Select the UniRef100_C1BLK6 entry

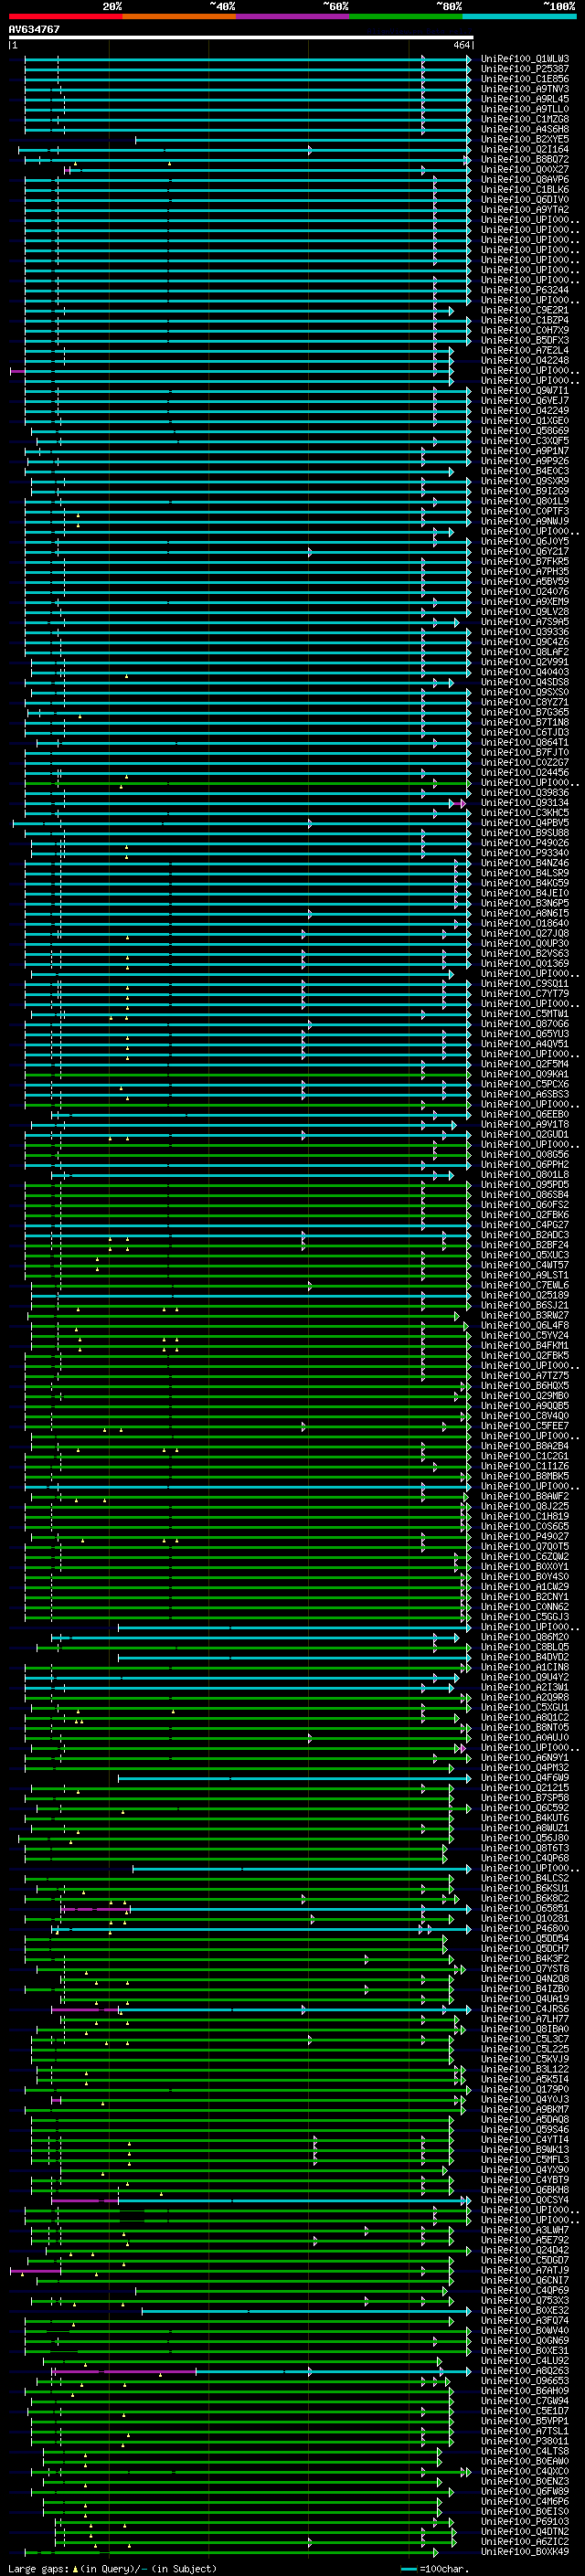pyautogui.click(x=524, y=189)
